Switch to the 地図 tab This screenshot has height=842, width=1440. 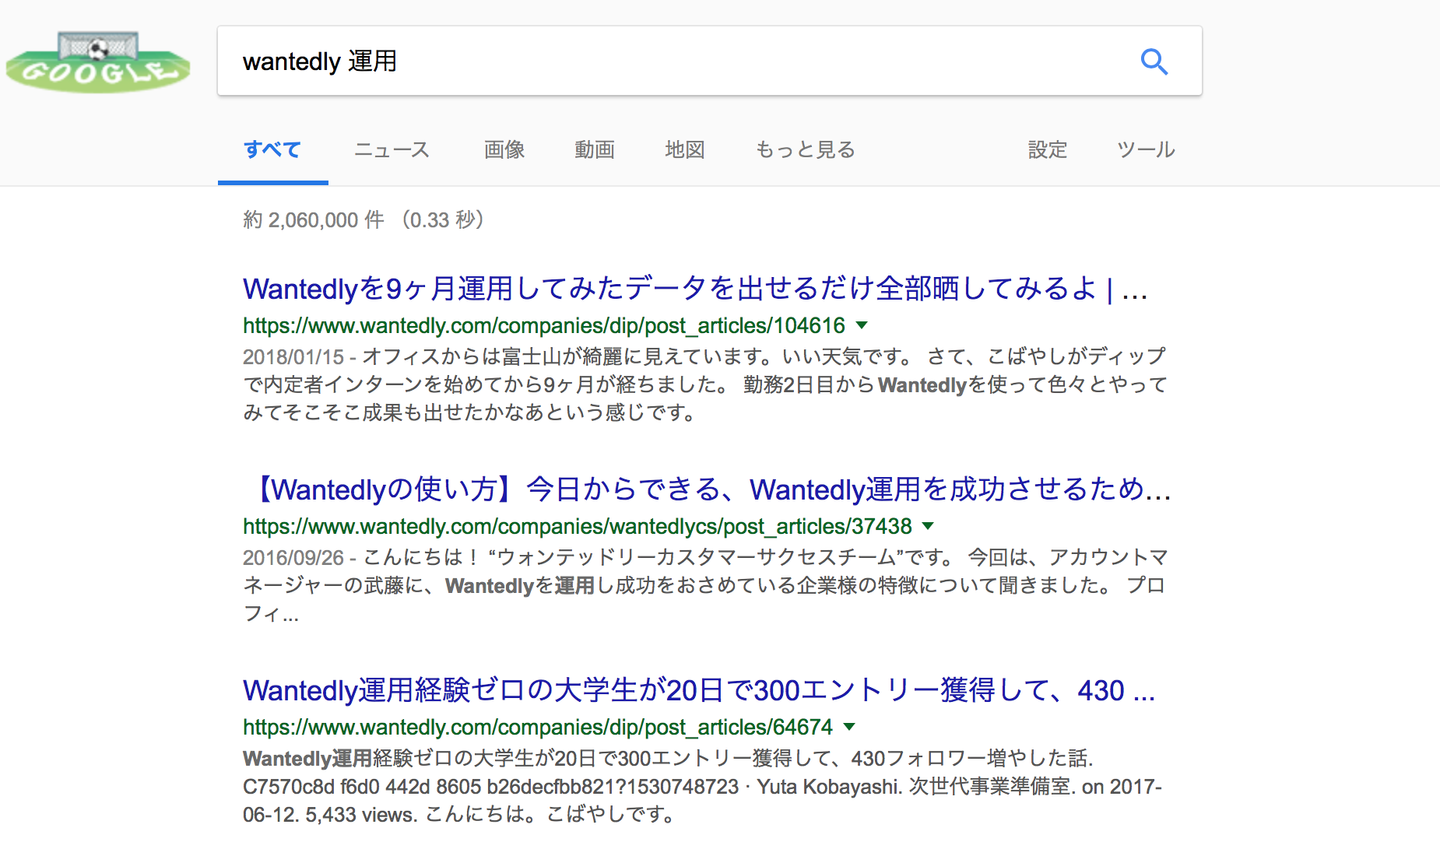point(685,150)
